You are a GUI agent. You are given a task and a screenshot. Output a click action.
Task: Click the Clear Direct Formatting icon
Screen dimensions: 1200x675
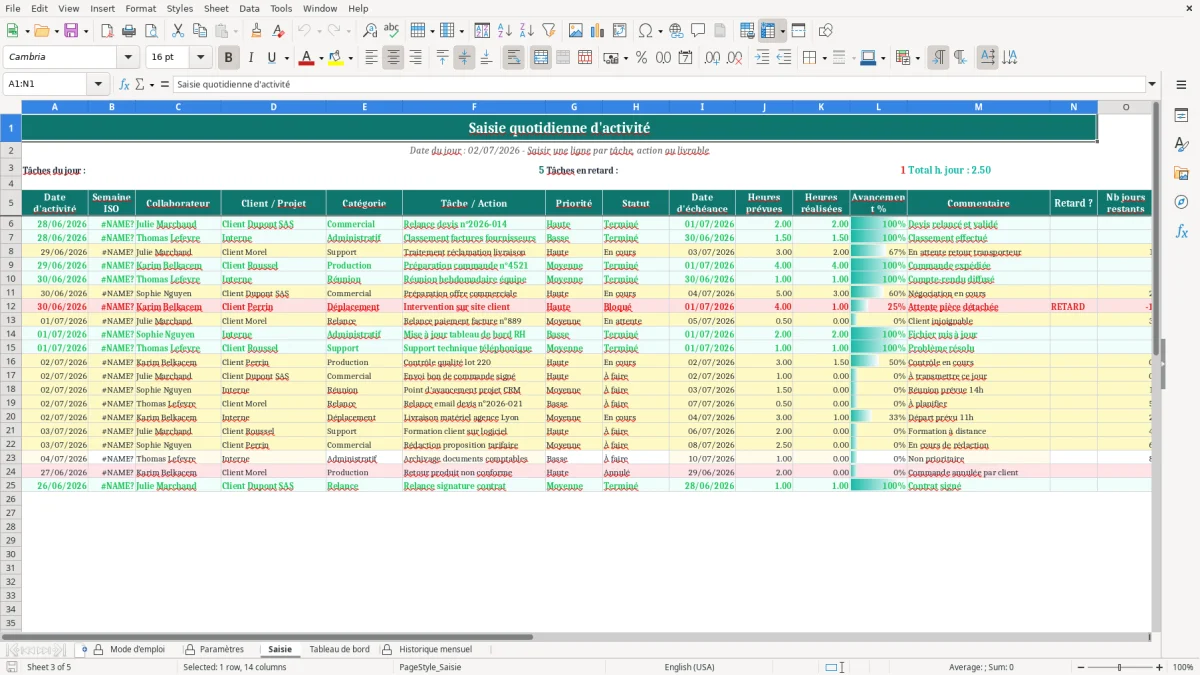[279, 31]
